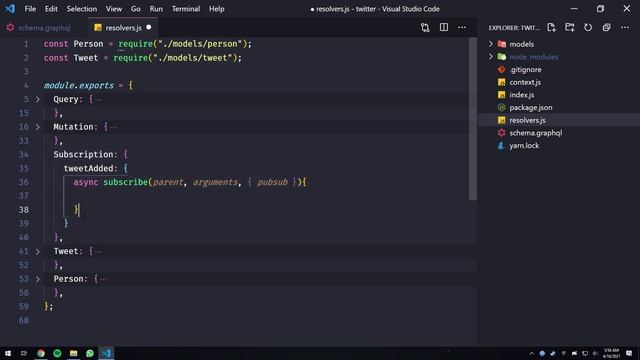This screenshot has height=360, width=640.
Task: Click the yarn.lock file icon
Action: pyautogui.click(x=502, y=145)
